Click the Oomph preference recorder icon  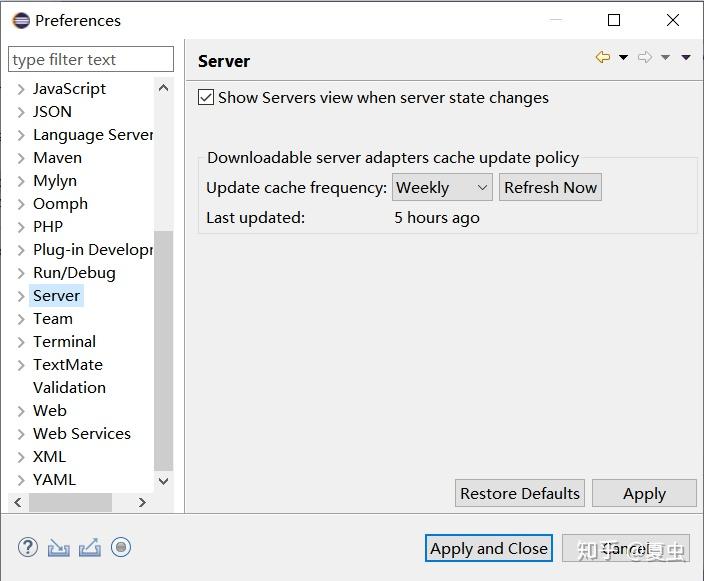coord(121,547)
